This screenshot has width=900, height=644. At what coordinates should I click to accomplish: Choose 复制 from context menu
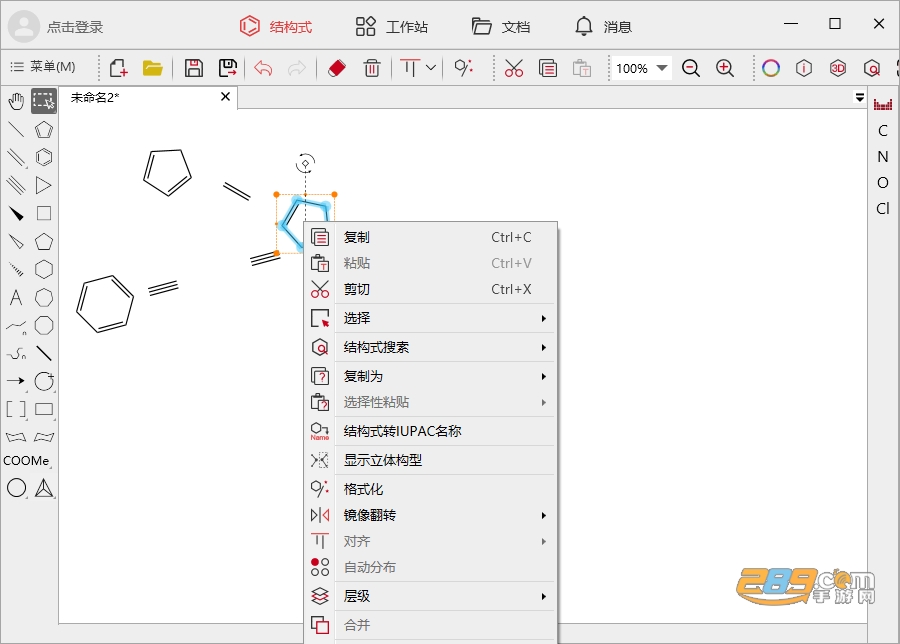click(433, 237)
